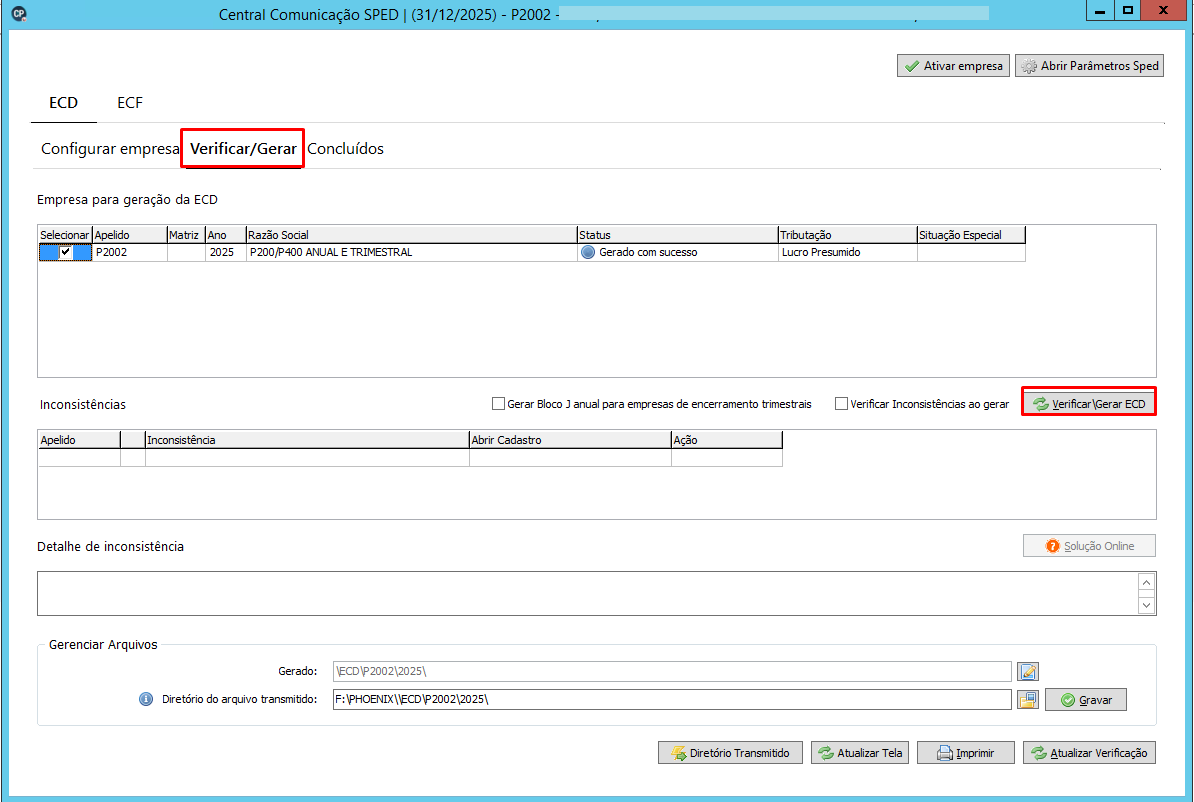Viewport: 1194px width, 802px height.
Task: Click the Situação Especial column header
Action: point(971,235)
